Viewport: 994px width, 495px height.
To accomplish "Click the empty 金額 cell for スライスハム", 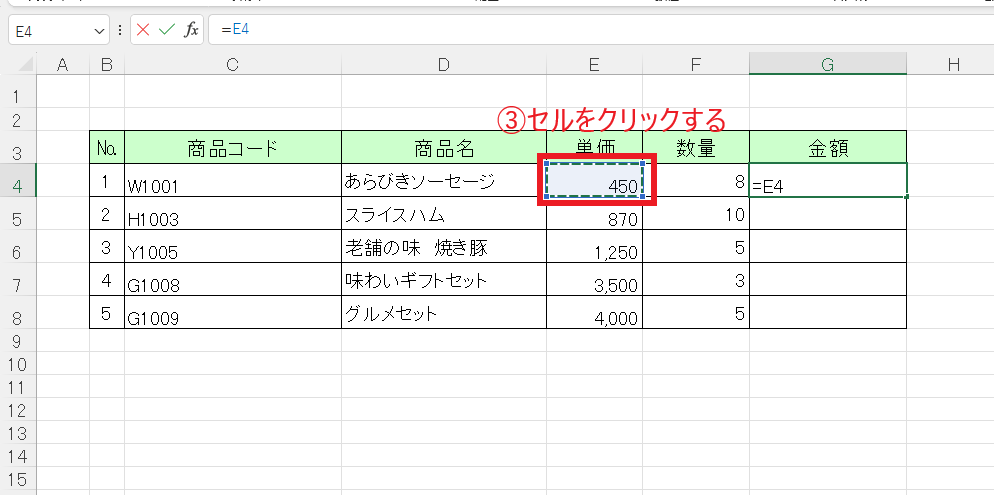I will coord(828,213).
